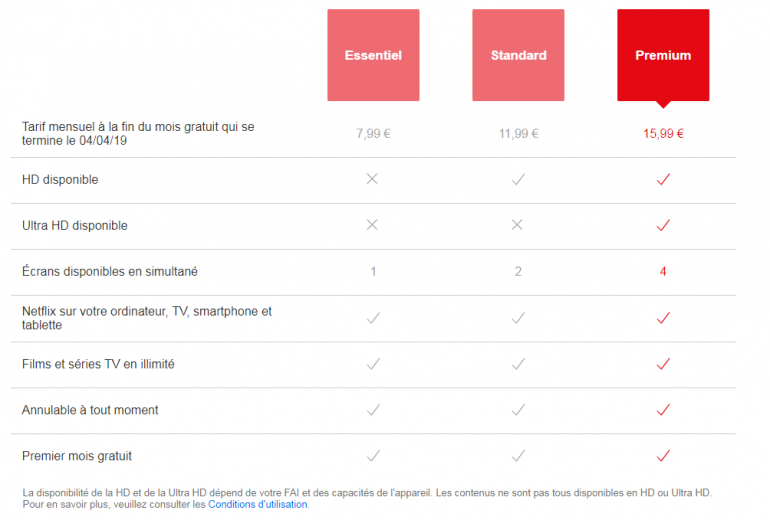Click the Standard Ultra HD cross icon
This screenshot has width=770, height=520.
518,225
